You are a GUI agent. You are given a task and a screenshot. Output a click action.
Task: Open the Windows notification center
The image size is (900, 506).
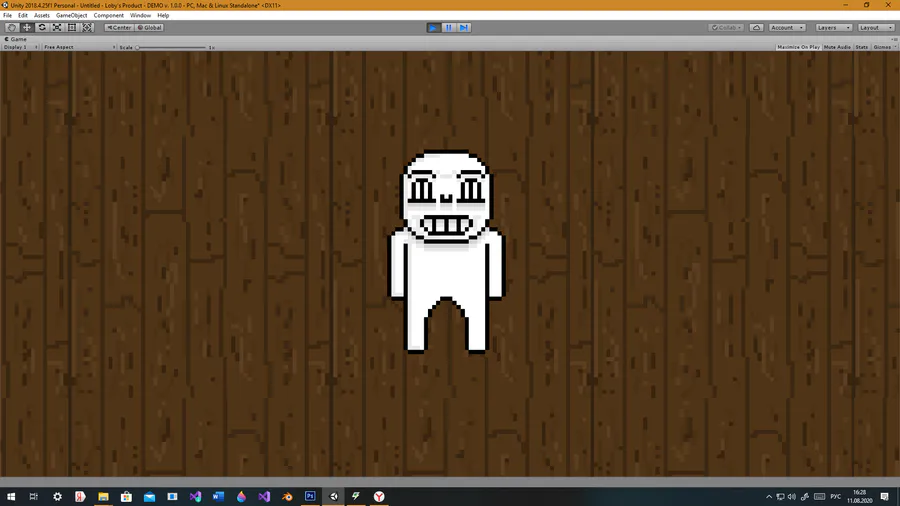click(x=885, y=497)
